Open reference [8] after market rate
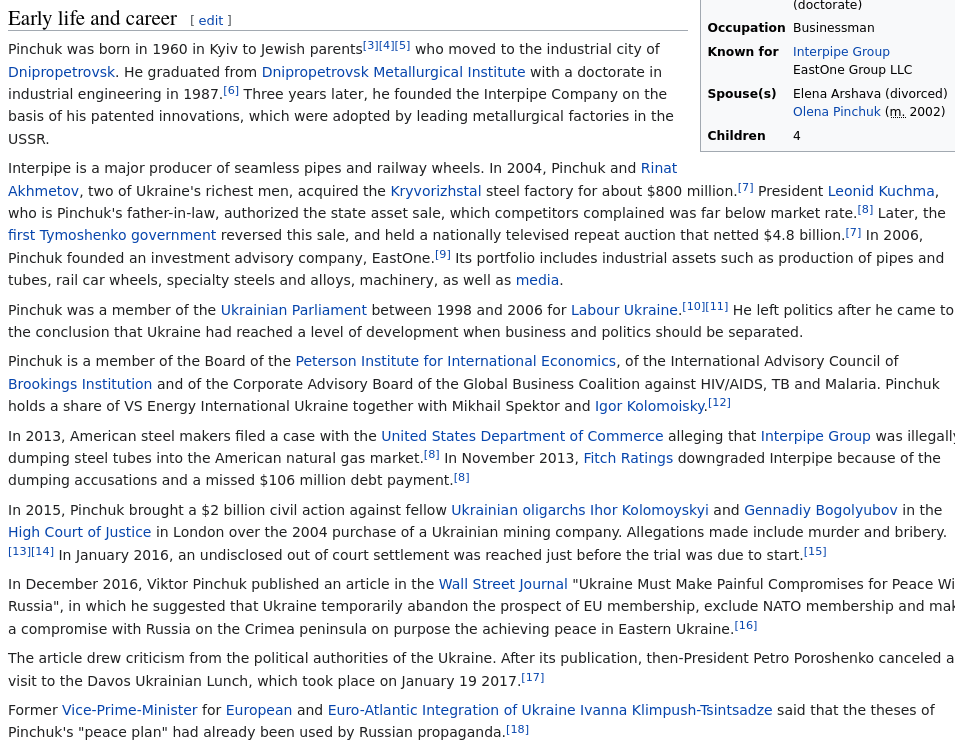The width and height of the screenshot is (955, 749). click(865, 210)
